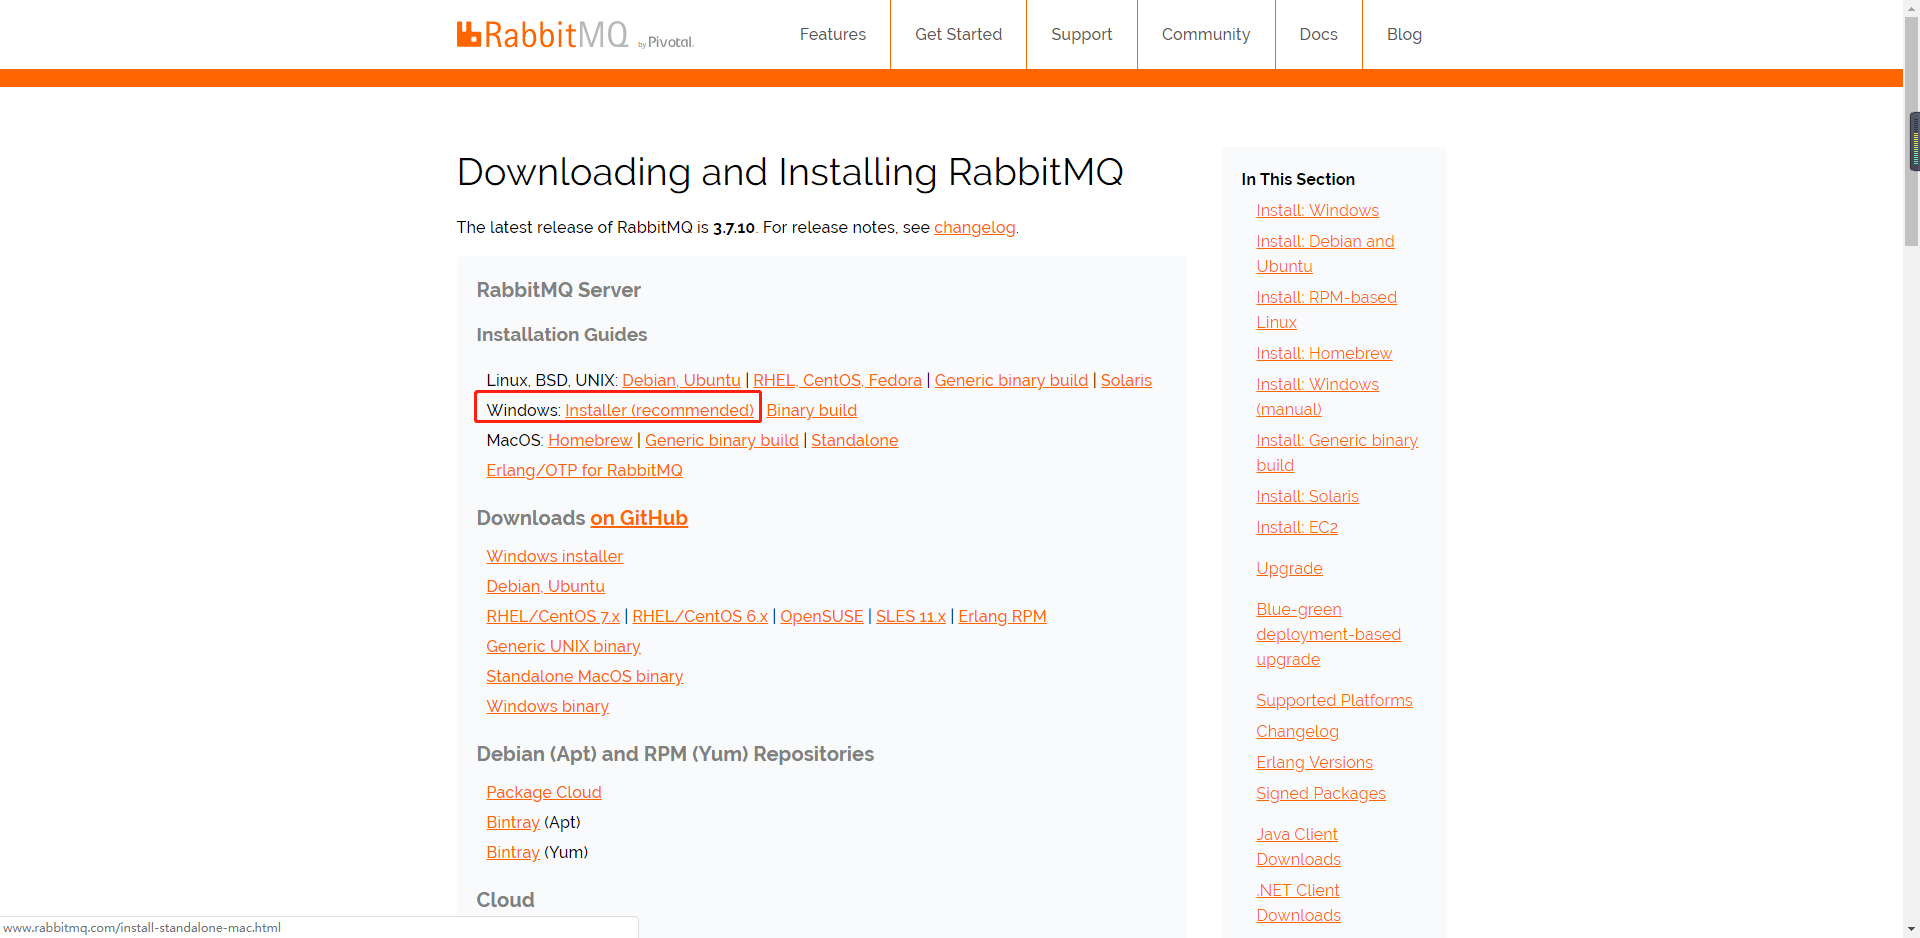Open Signed Packages link
1920x938 pixels.
pyautogui.click(x=1321, y=793)
